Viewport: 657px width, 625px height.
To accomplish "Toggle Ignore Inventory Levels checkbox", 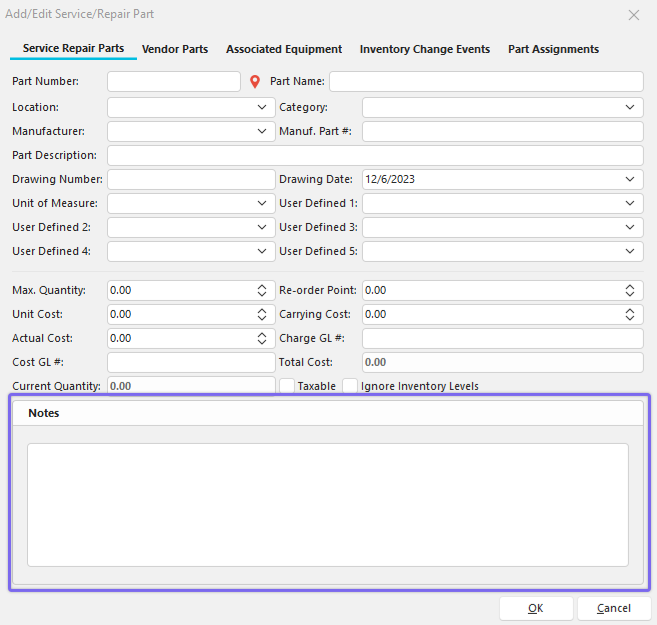I will coord(350,386).
